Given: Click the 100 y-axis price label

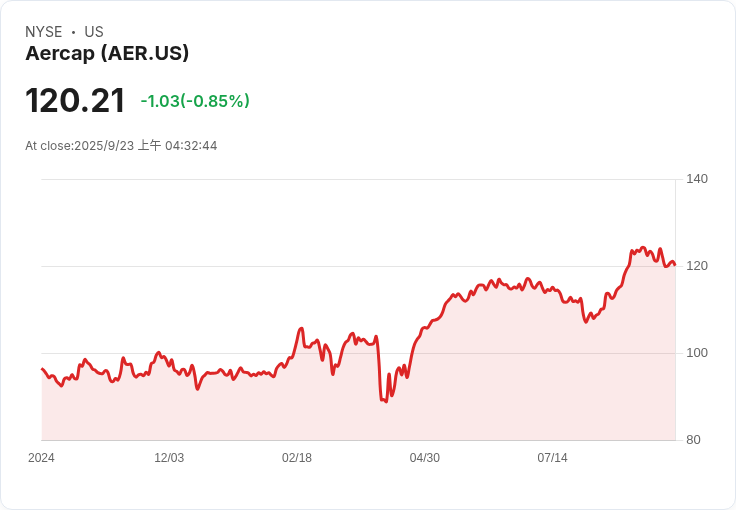Looking at the screenshot, I should click(x=696, y=353).
